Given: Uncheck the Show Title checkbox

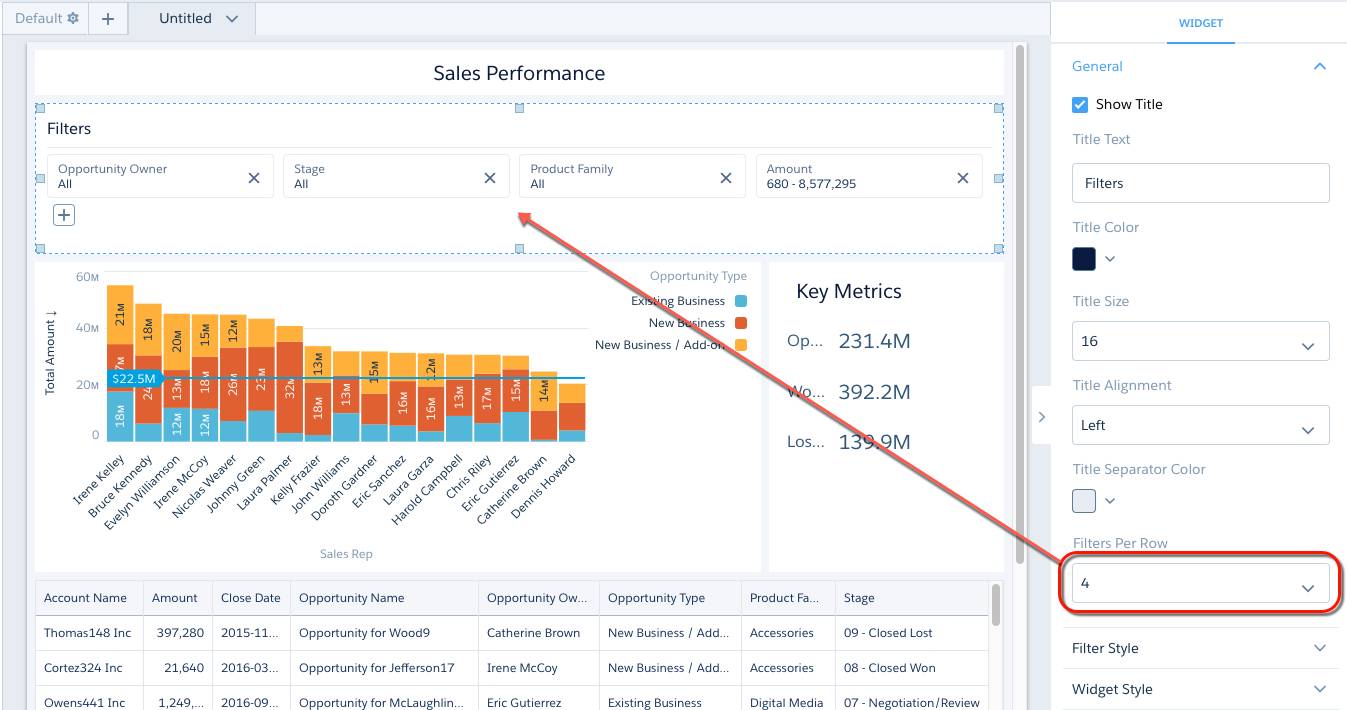Looking at the screenshot, I should click(1078, 104).
